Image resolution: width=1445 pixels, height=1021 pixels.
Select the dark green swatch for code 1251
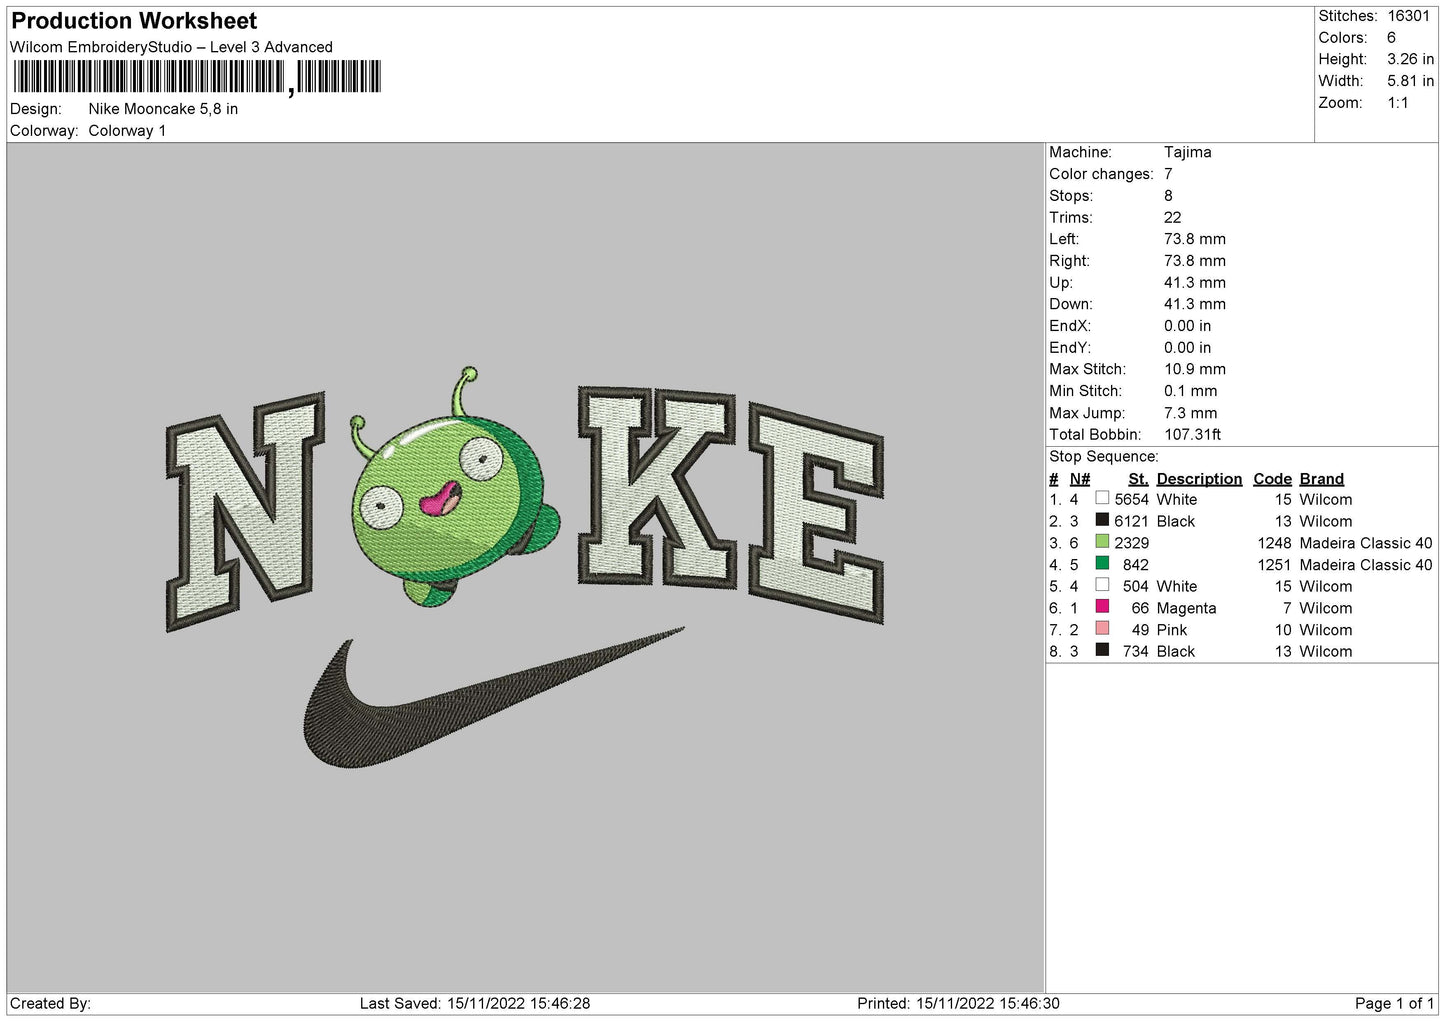1102,563
